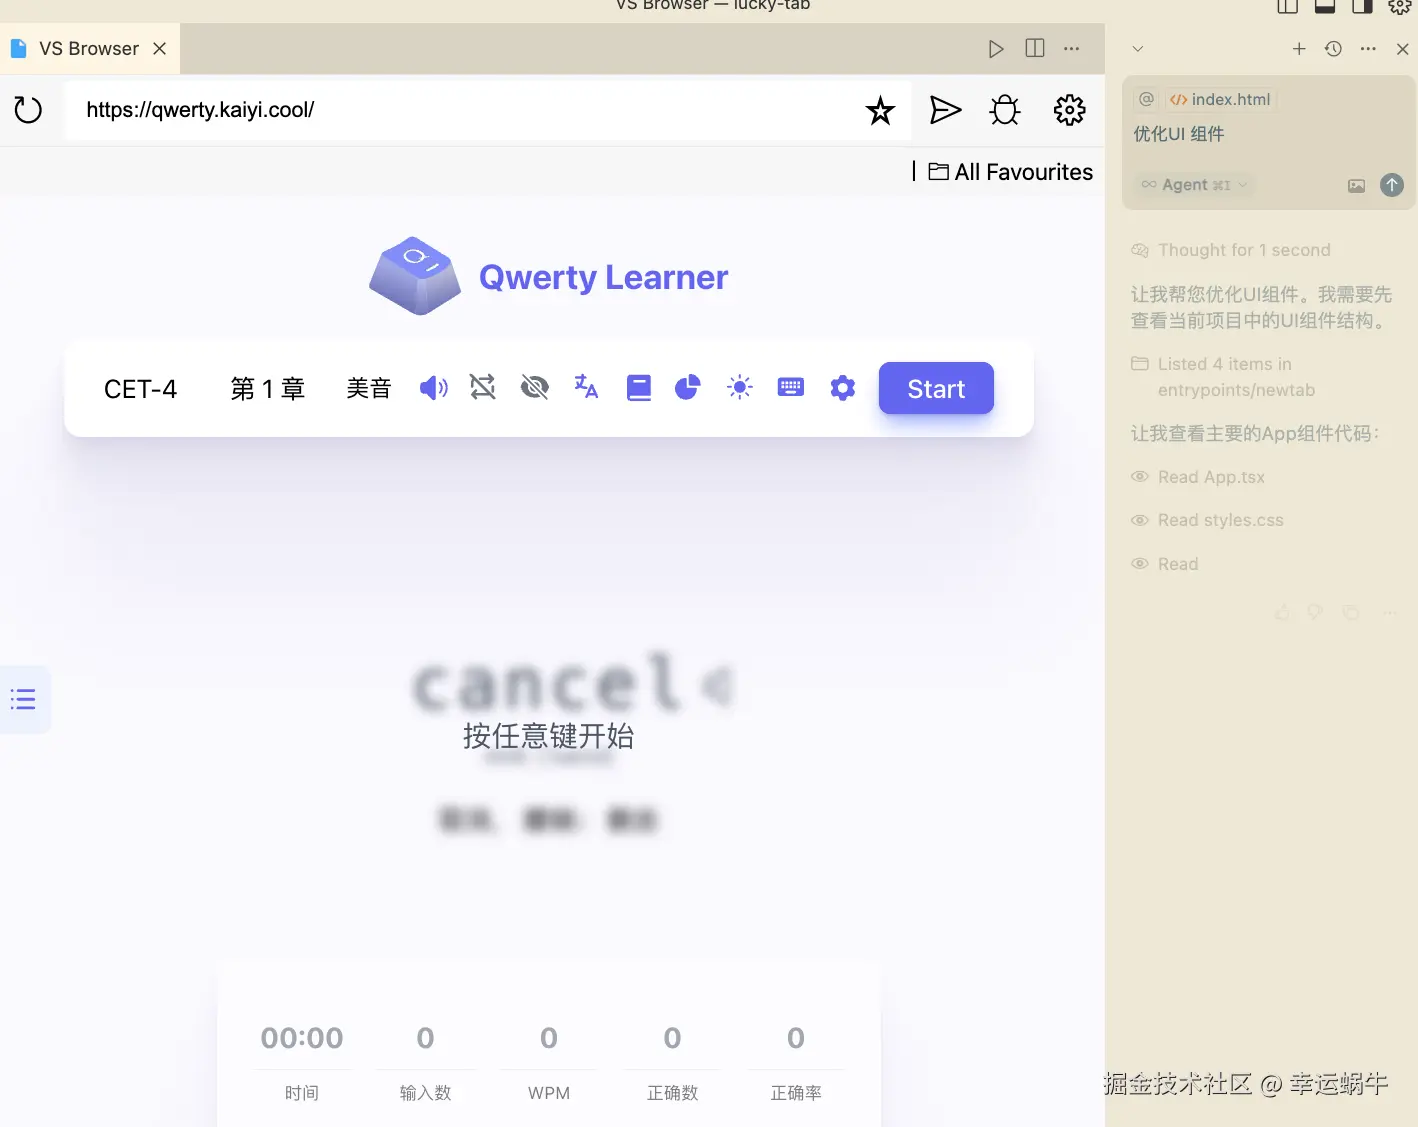Toggle light theme sun icon
The width and height of the screenshot is (1418, 1127).
[740, 387]
